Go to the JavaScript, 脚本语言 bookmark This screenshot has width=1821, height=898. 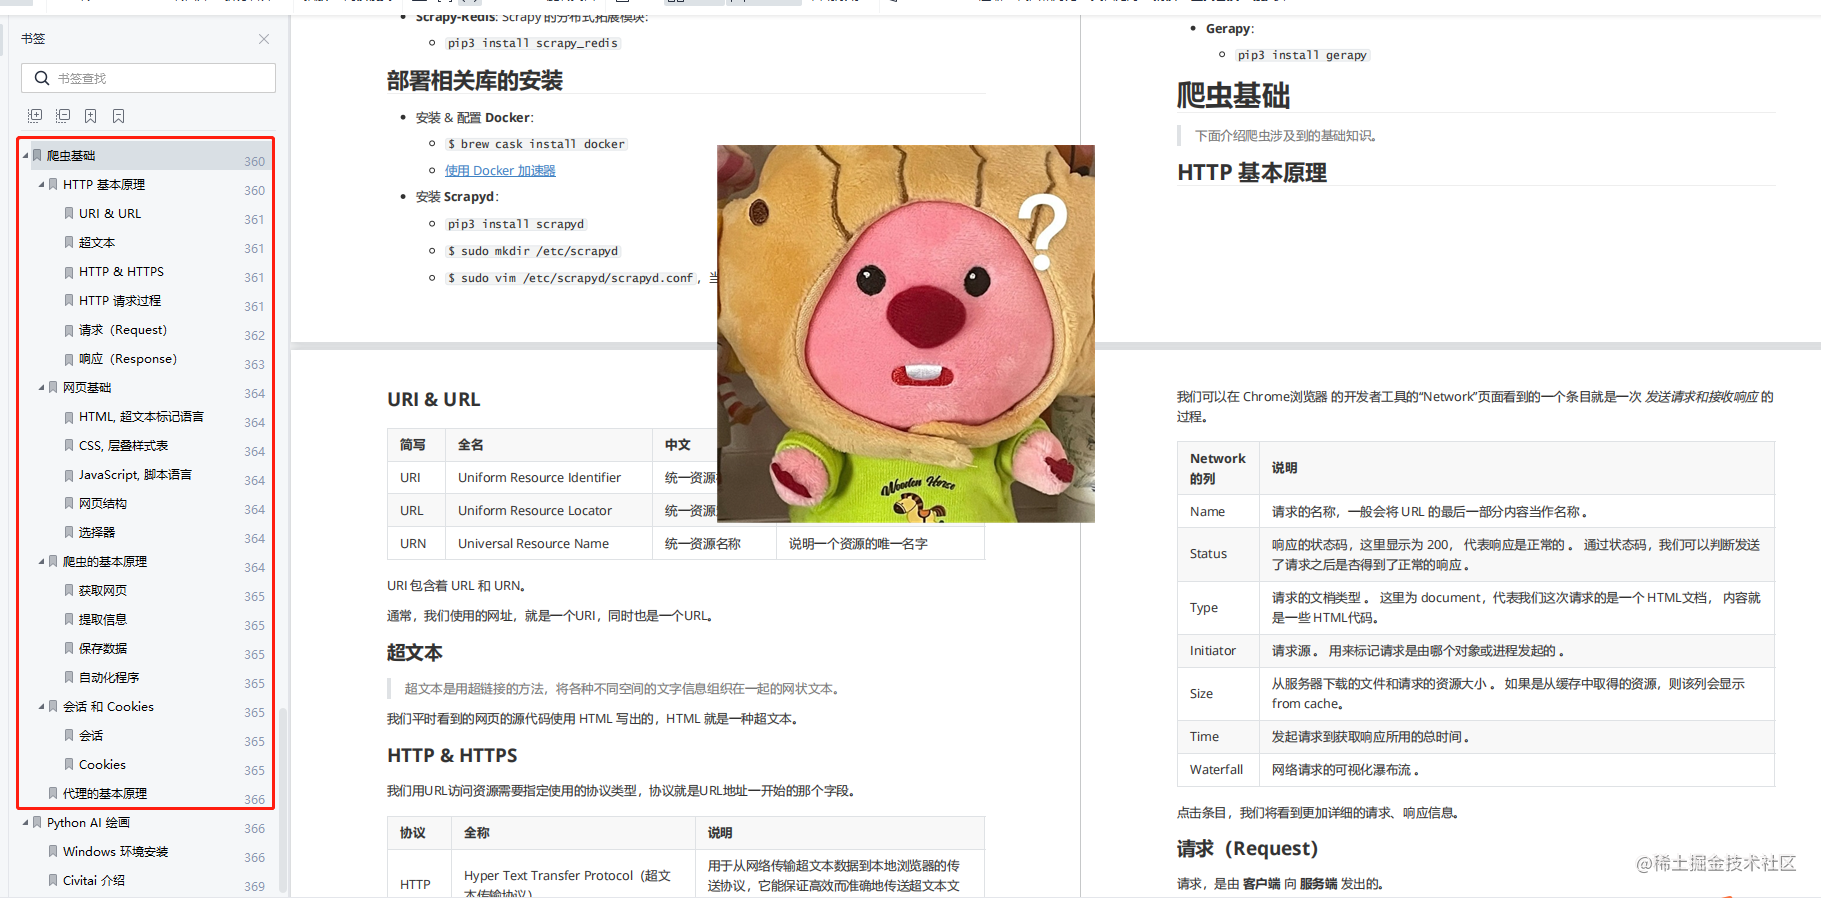[135, 474]
